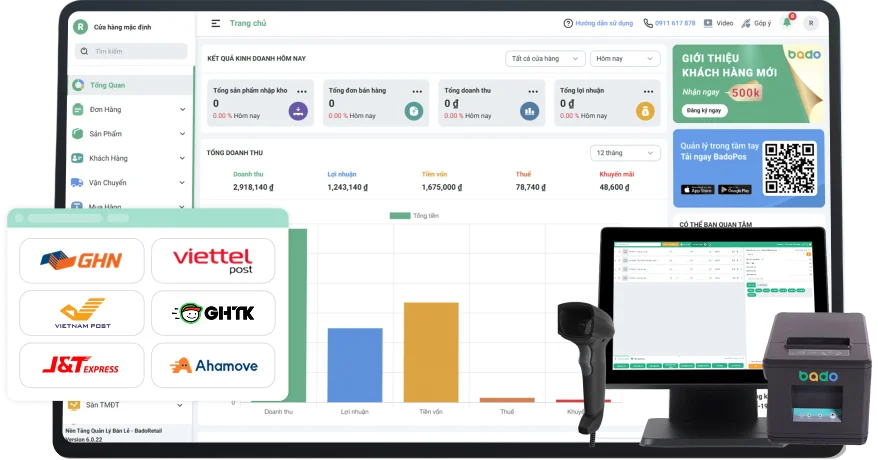This screenshot has width=878, height=460.
Task: Click the Vietnam Post logo
Action: (82, 313)
